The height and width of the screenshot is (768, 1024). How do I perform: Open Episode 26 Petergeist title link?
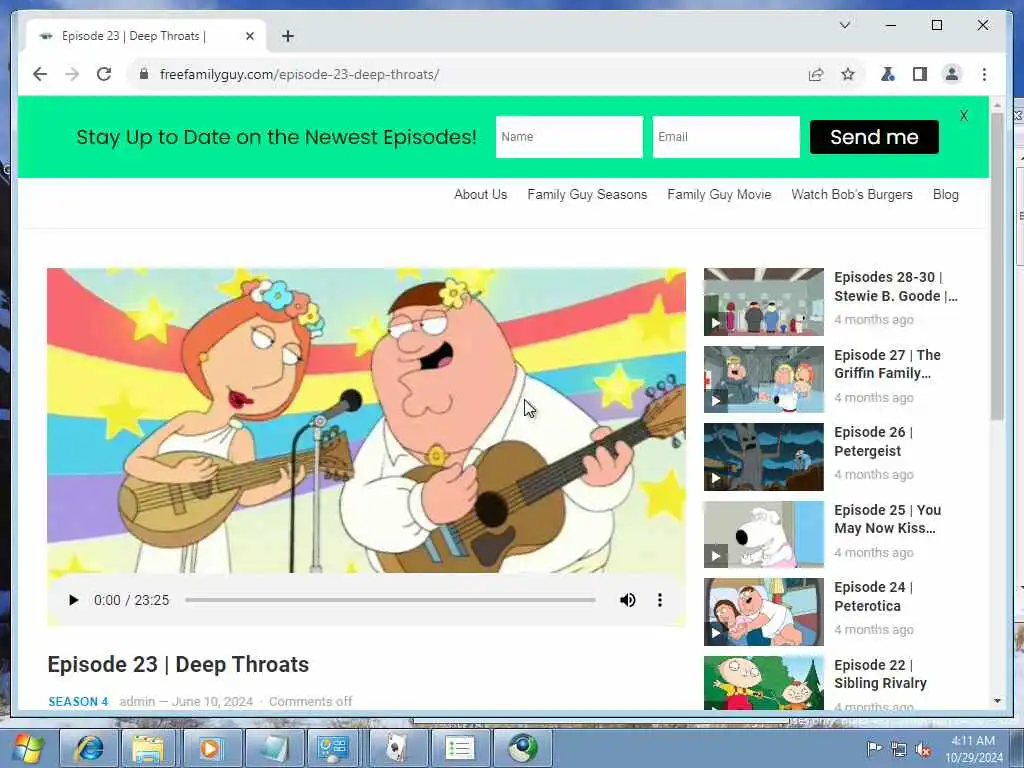[x=873, y=441]
